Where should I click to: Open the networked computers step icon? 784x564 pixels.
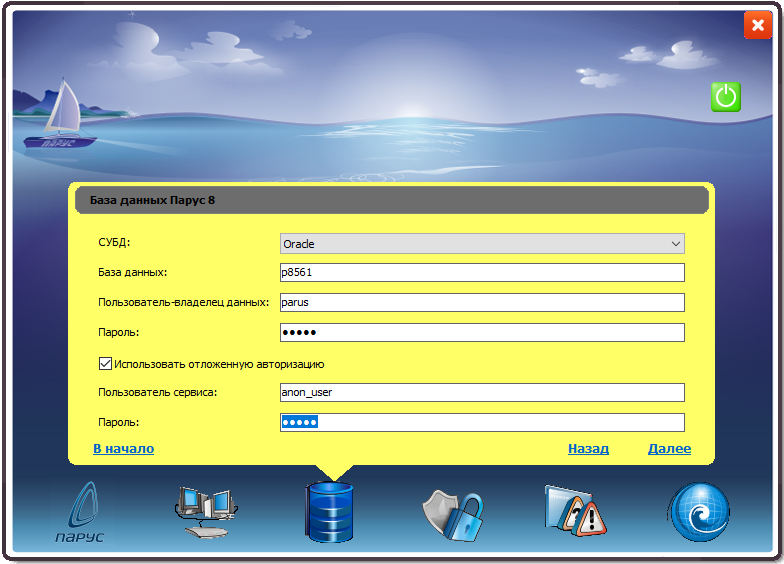click(206, 512)
